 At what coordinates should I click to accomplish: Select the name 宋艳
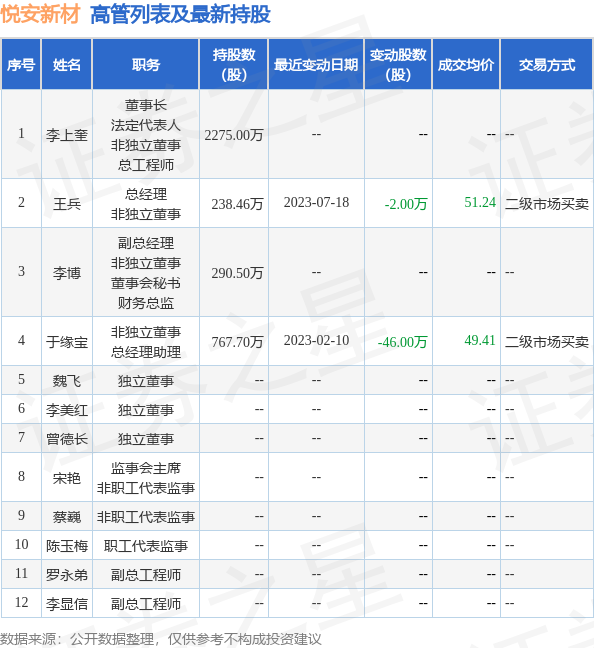67,478
